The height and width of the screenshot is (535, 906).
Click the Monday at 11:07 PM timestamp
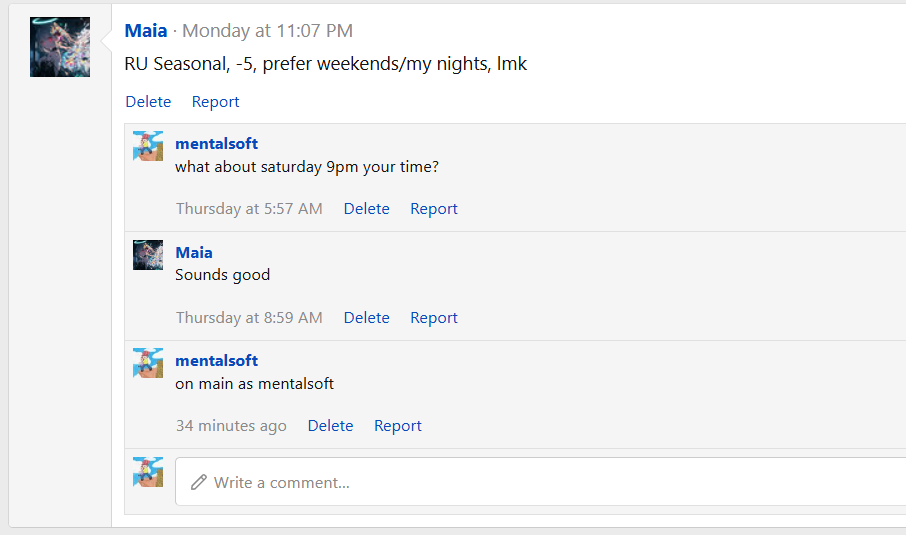[x=267, y=31]
